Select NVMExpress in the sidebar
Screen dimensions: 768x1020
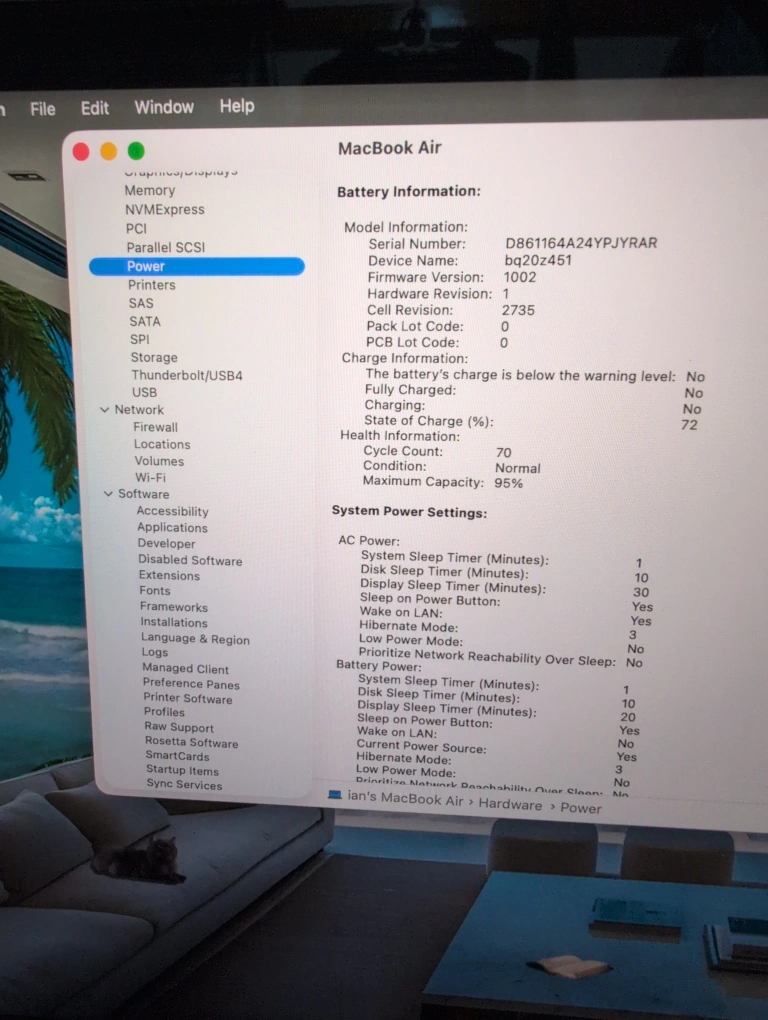165,209
